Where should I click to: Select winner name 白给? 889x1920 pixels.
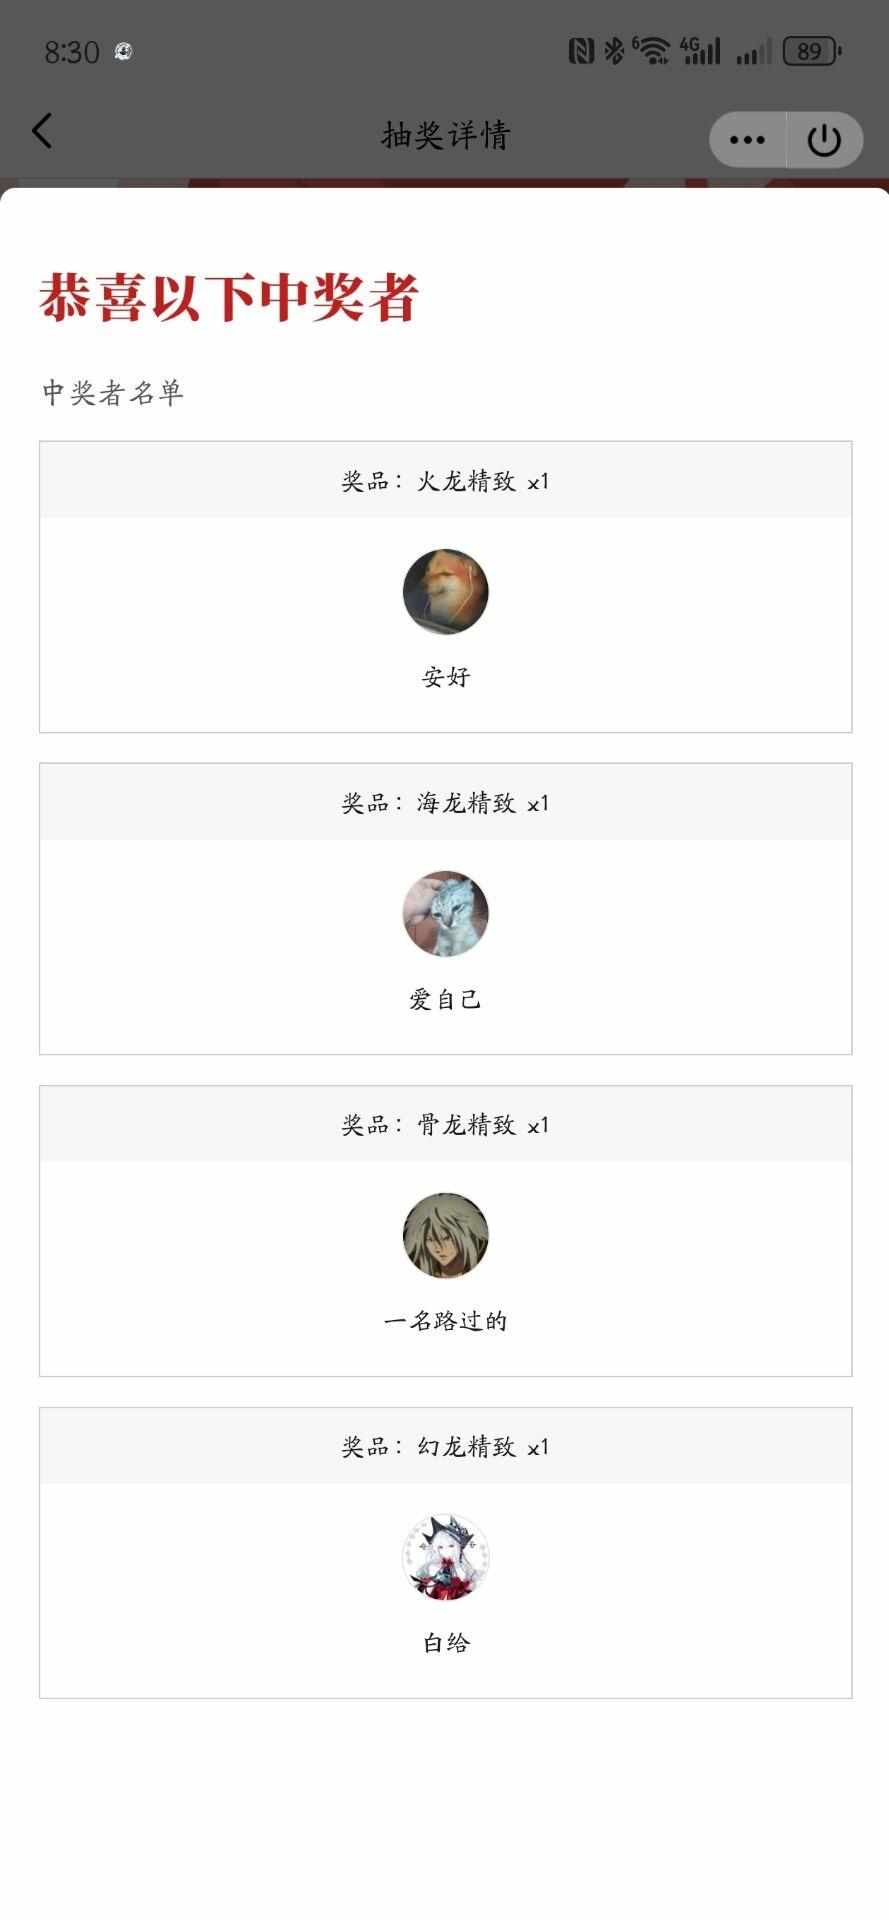446,1643
